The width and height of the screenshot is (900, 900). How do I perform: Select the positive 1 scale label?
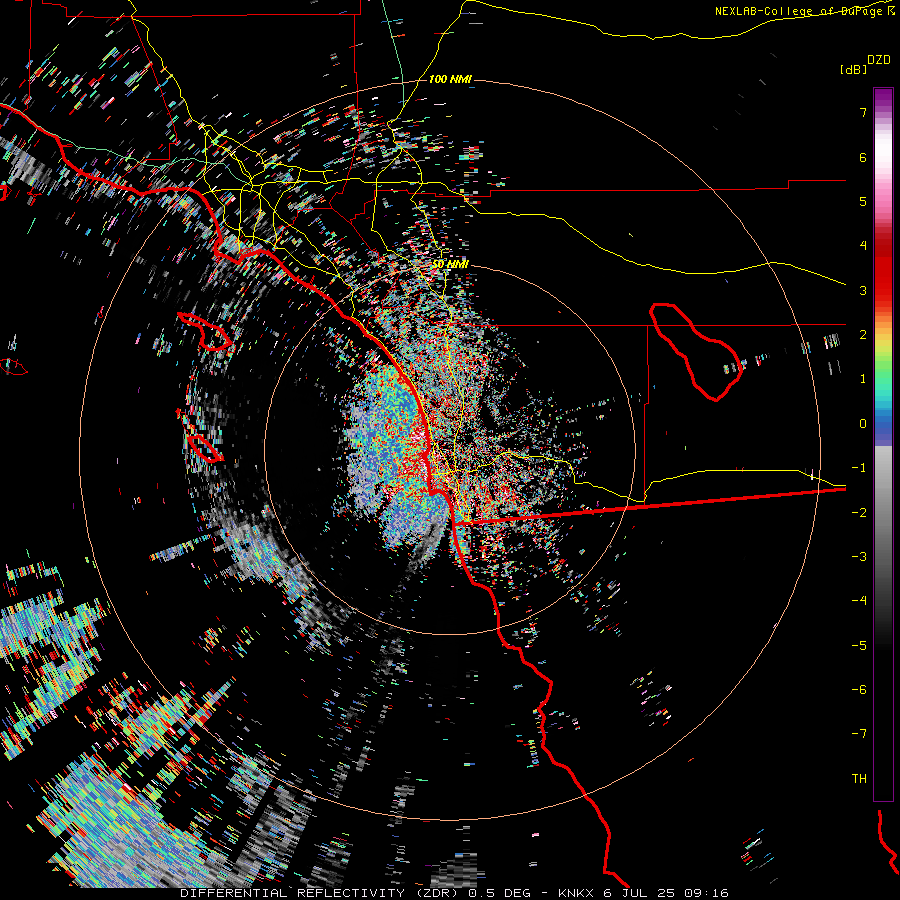point(863,379)
